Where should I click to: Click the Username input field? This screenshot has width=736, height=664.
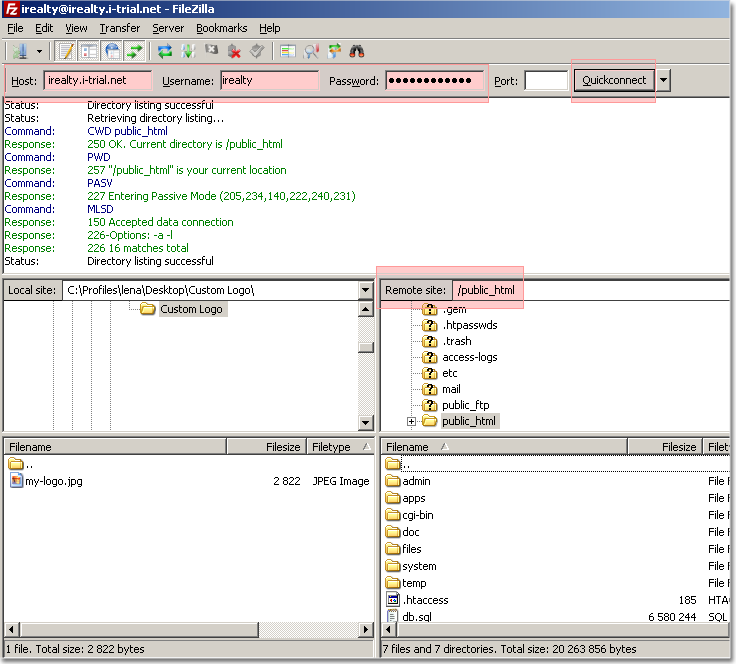pyautogui.click(x=269, y=80)
